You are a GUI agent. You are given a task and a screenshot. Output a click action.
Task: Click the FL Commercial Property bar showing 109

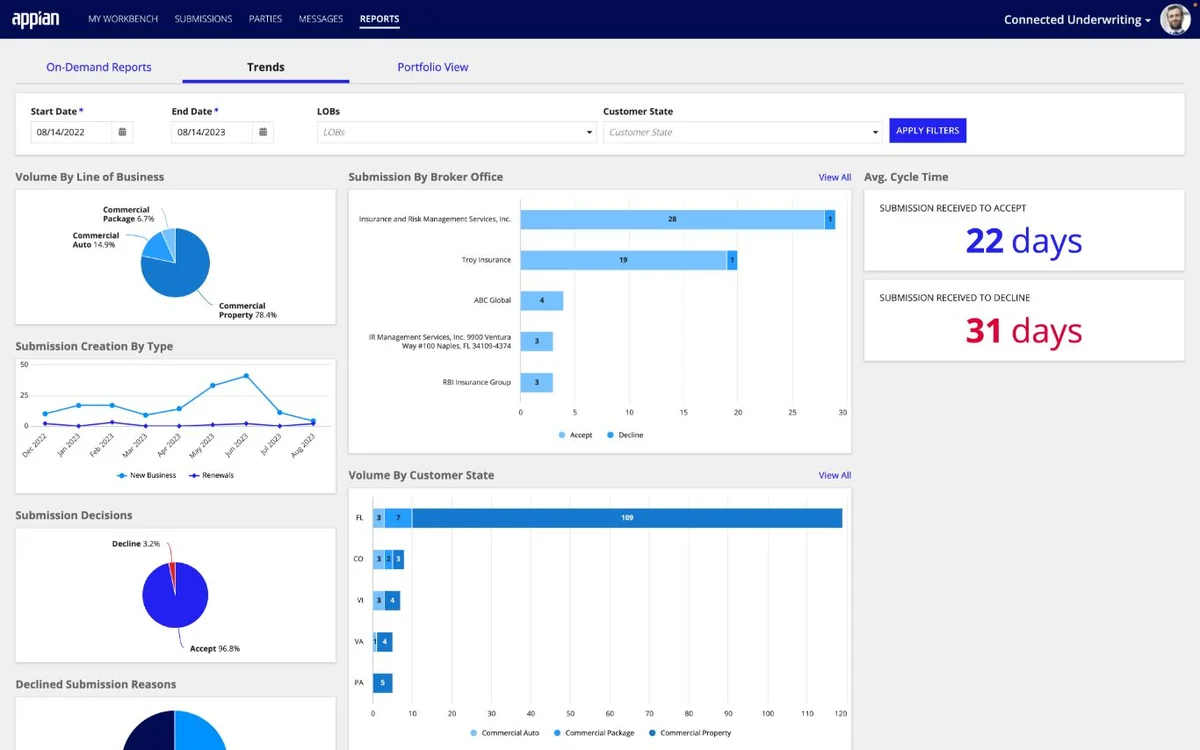627,518
